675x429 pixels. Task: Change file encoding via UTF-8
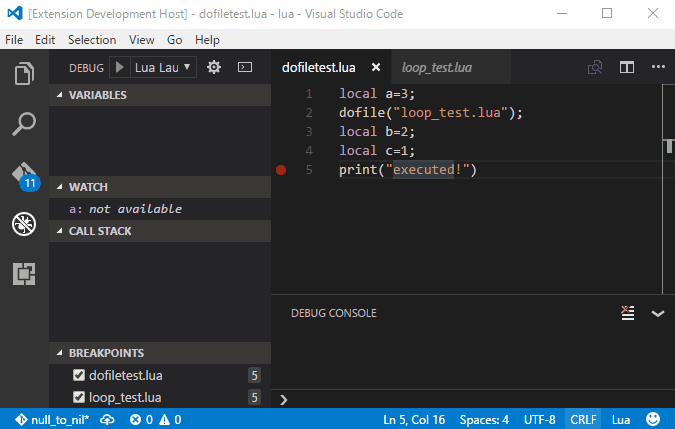(539, 420)
